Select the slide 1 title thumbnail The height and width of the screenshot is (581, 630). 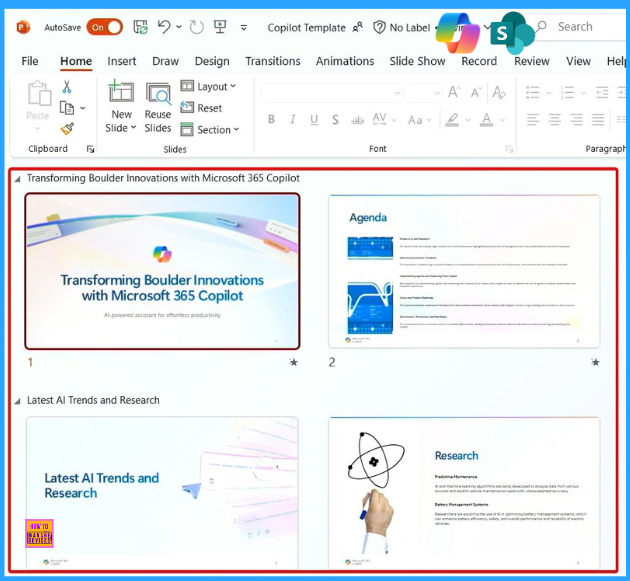(x=162, y=271)
